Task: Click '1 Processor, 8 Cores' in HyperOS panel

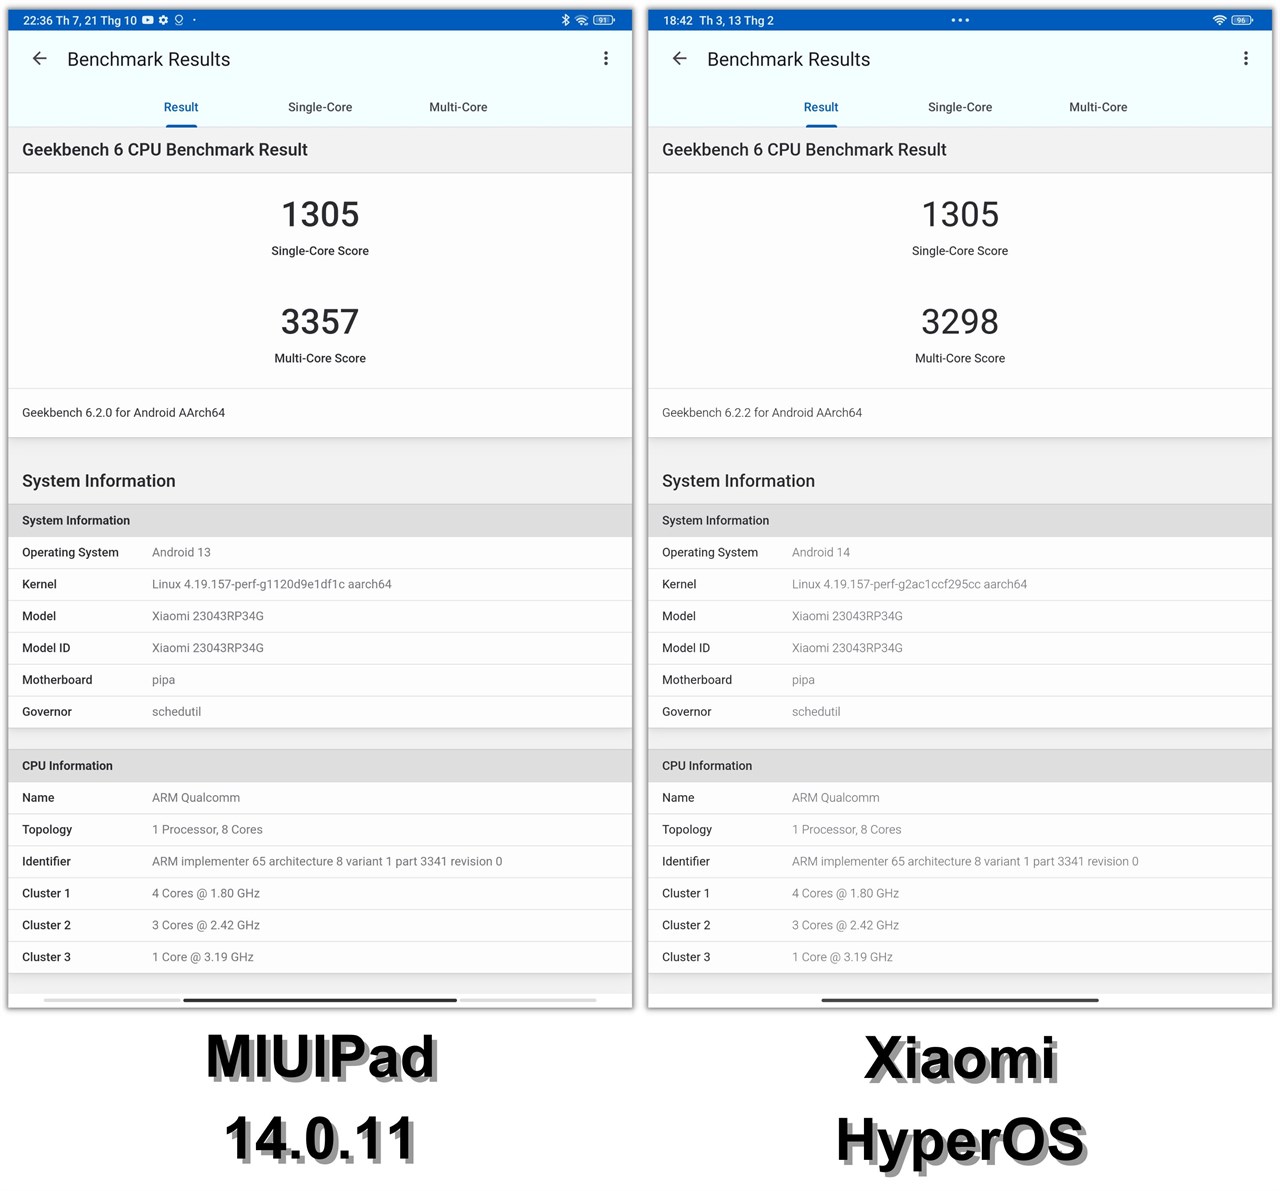Action: coord(847,830)
